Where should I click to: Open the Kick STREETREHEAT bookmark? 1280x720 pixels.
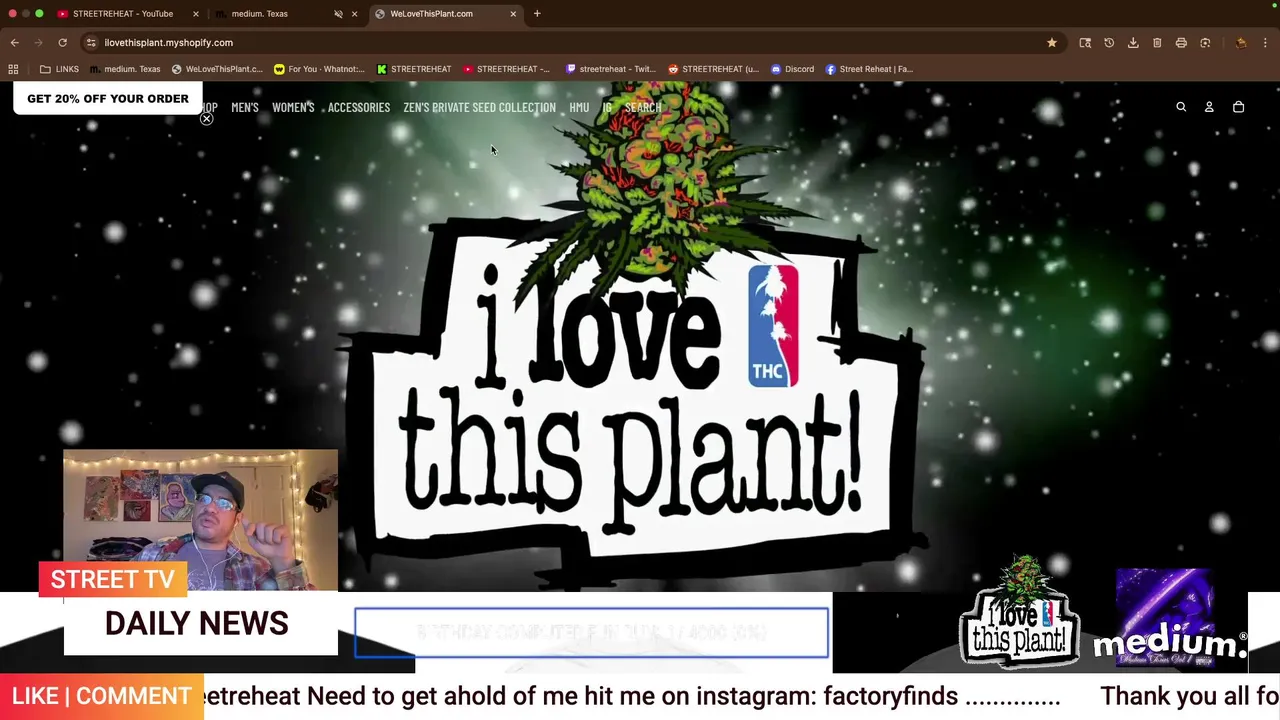[x=414, y=69]
